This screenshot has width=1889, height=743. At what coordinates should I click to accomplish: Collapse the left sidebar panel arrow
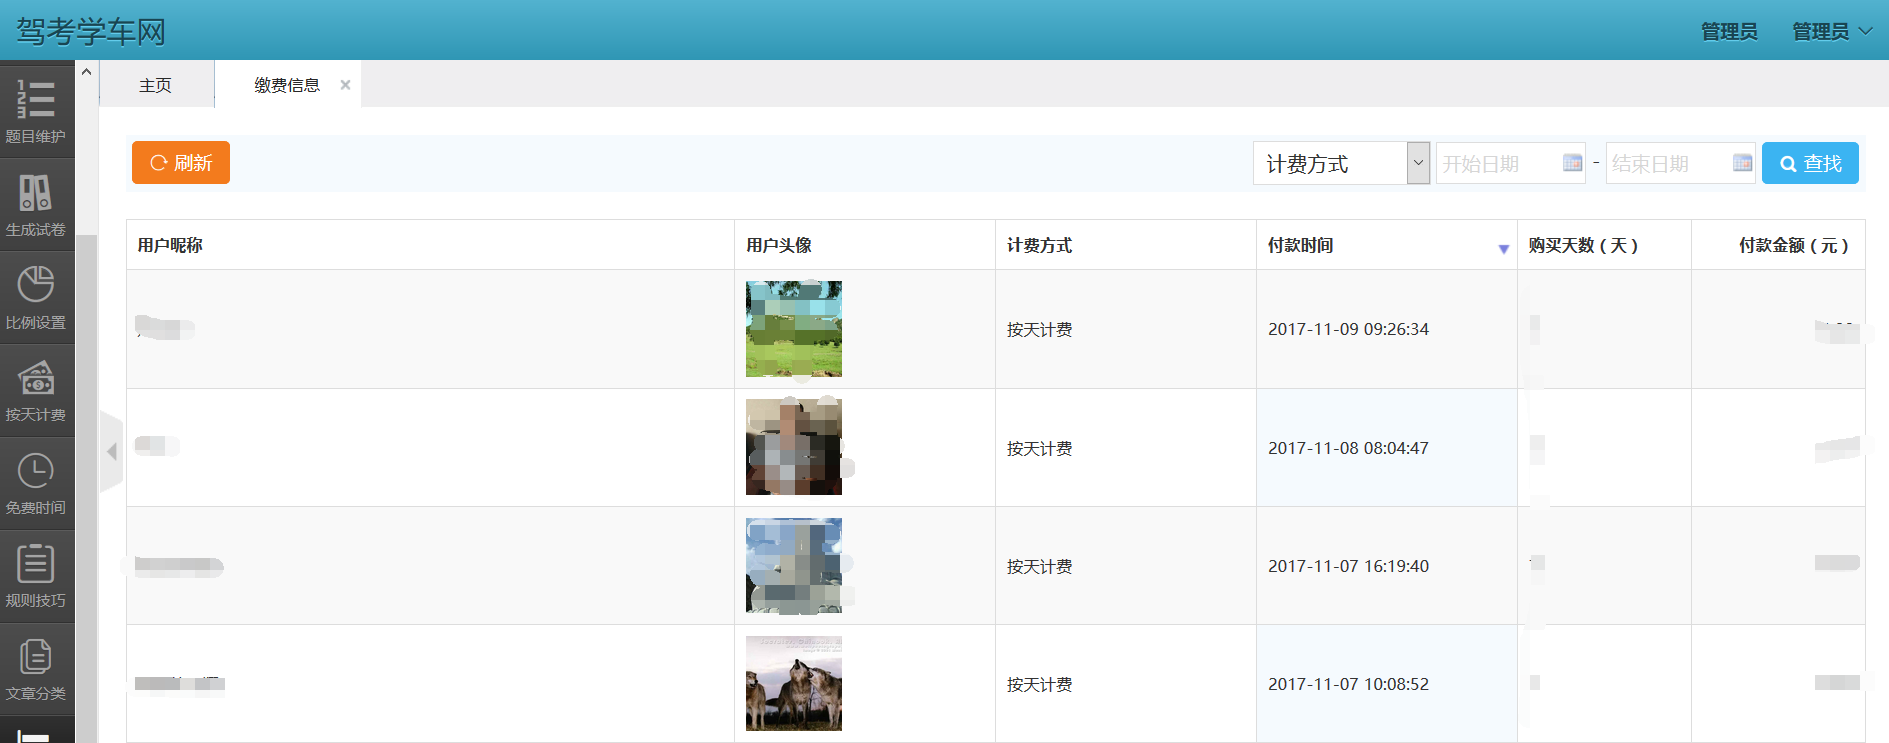tap(112, 452)
